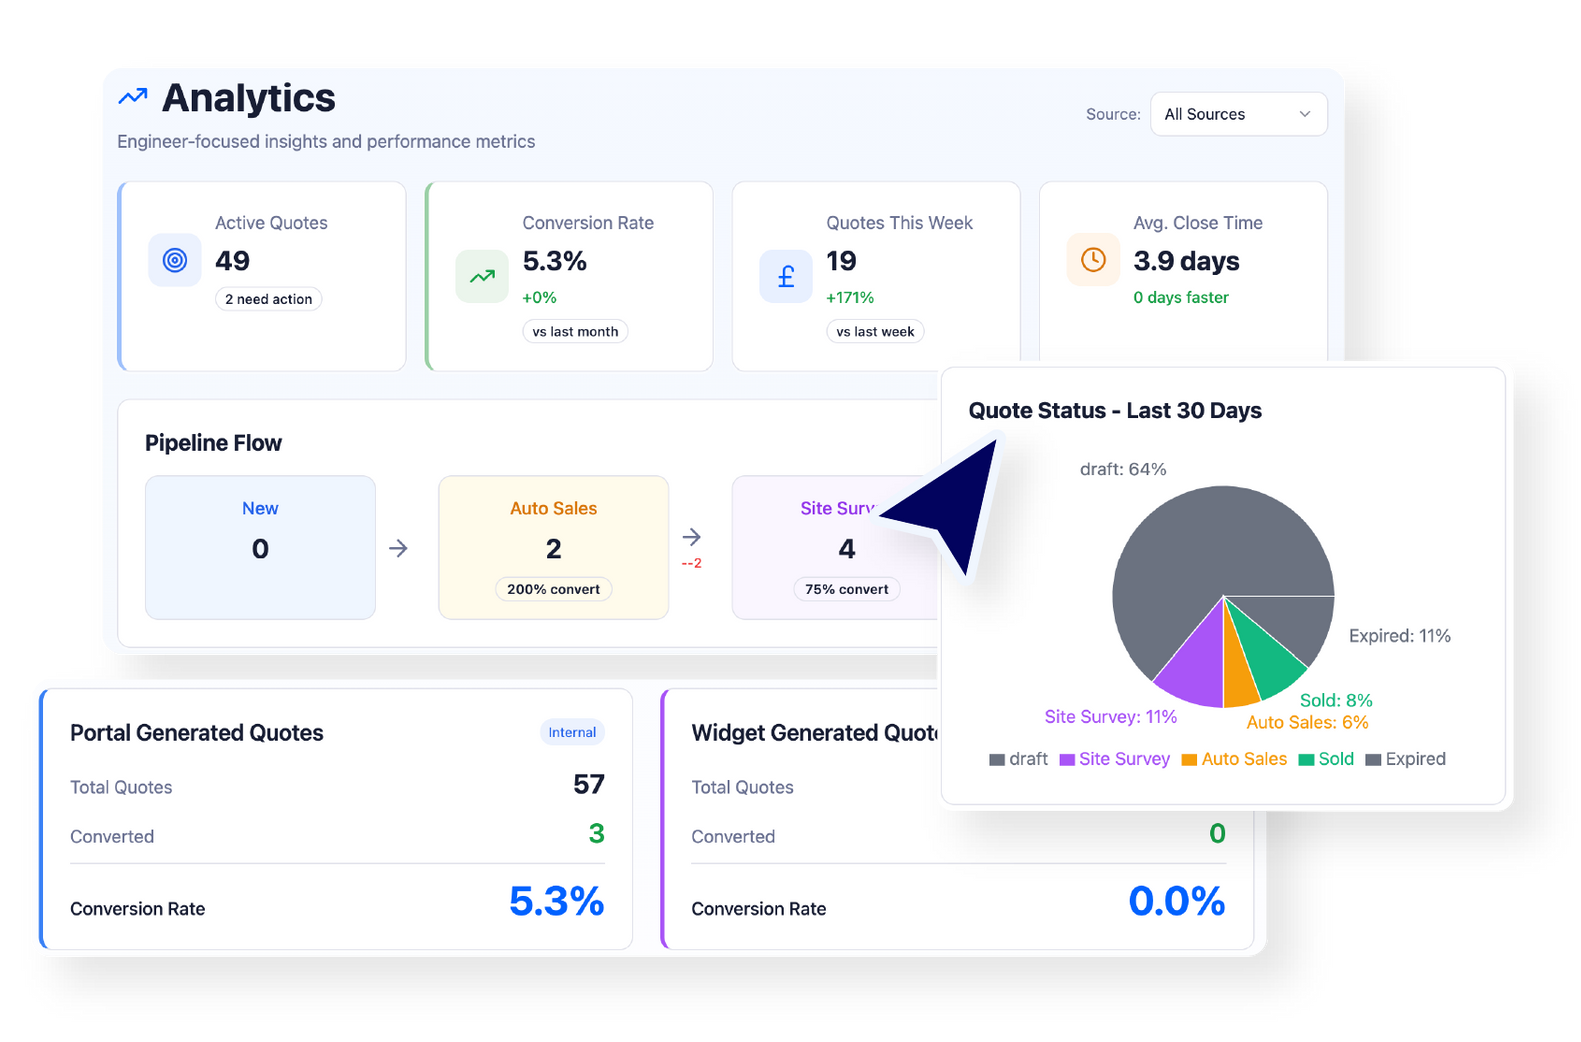Click the Internal tag on Portal Quotes
Image resolution: width=1581 pixels, height=1042 pixels.
[572, 732]
